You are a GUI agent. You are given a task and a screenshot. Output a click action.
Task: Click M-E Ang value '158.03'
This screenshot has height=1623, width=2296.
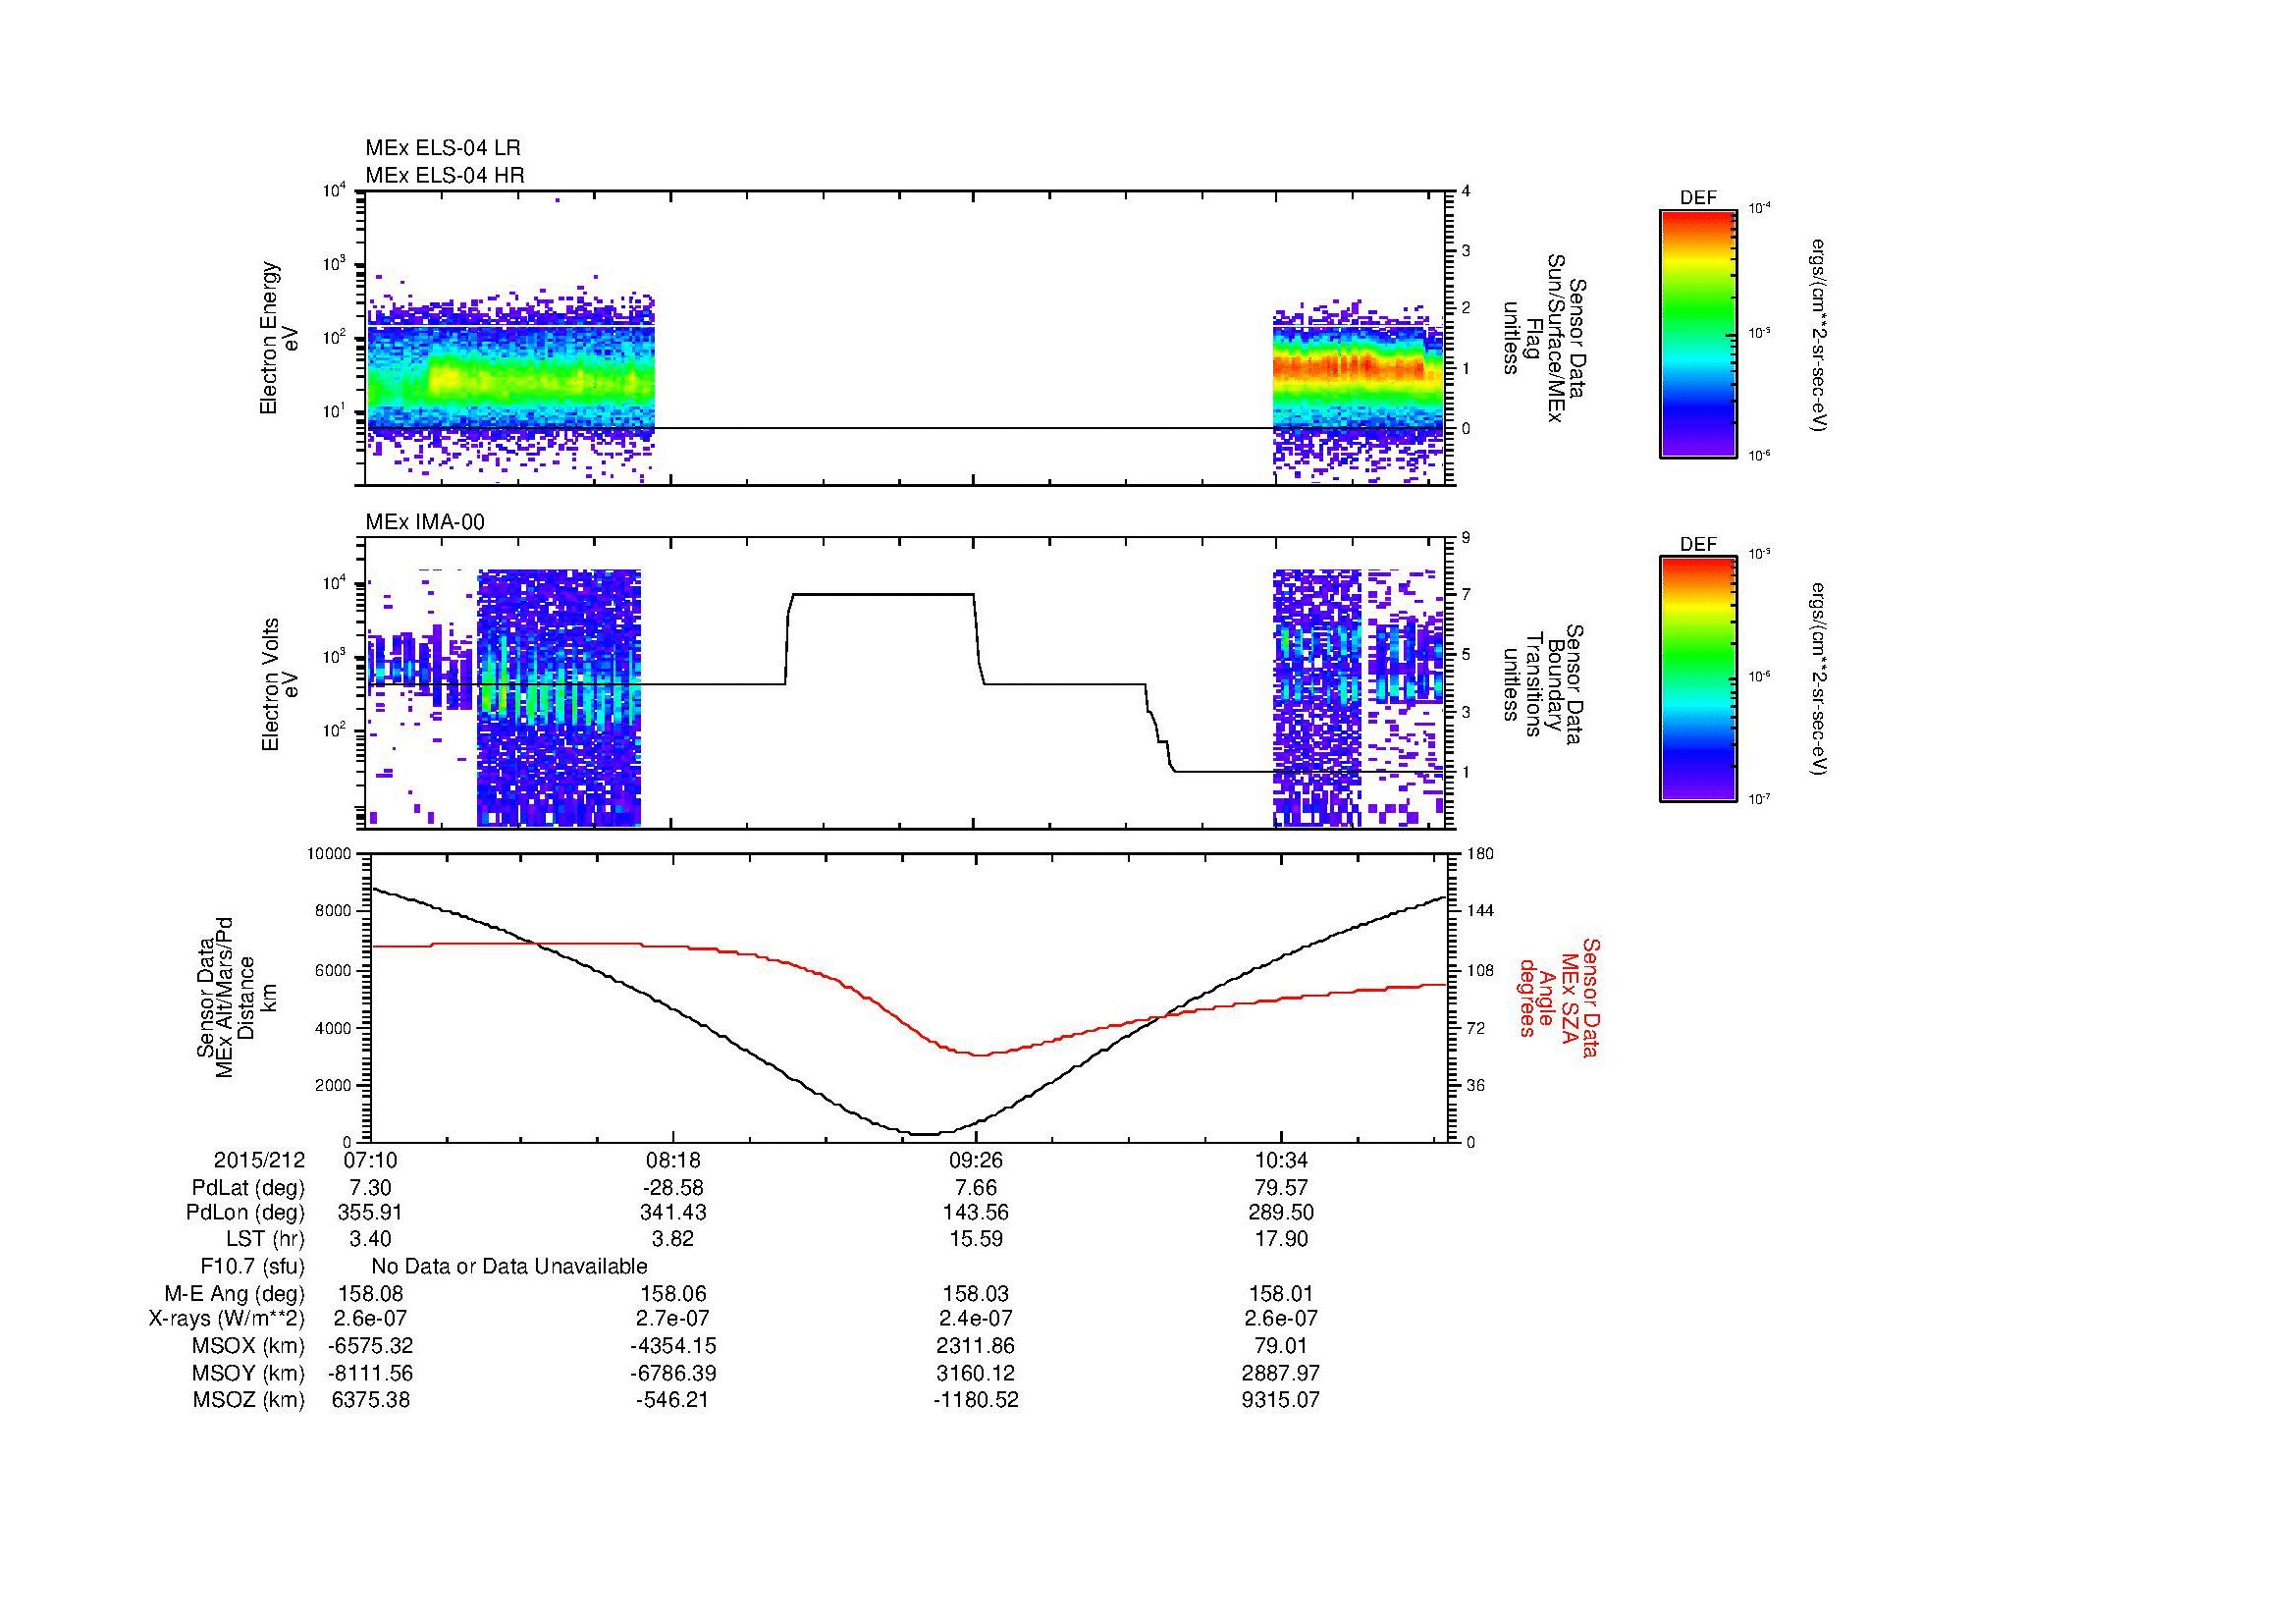(x=976, y=1294)
